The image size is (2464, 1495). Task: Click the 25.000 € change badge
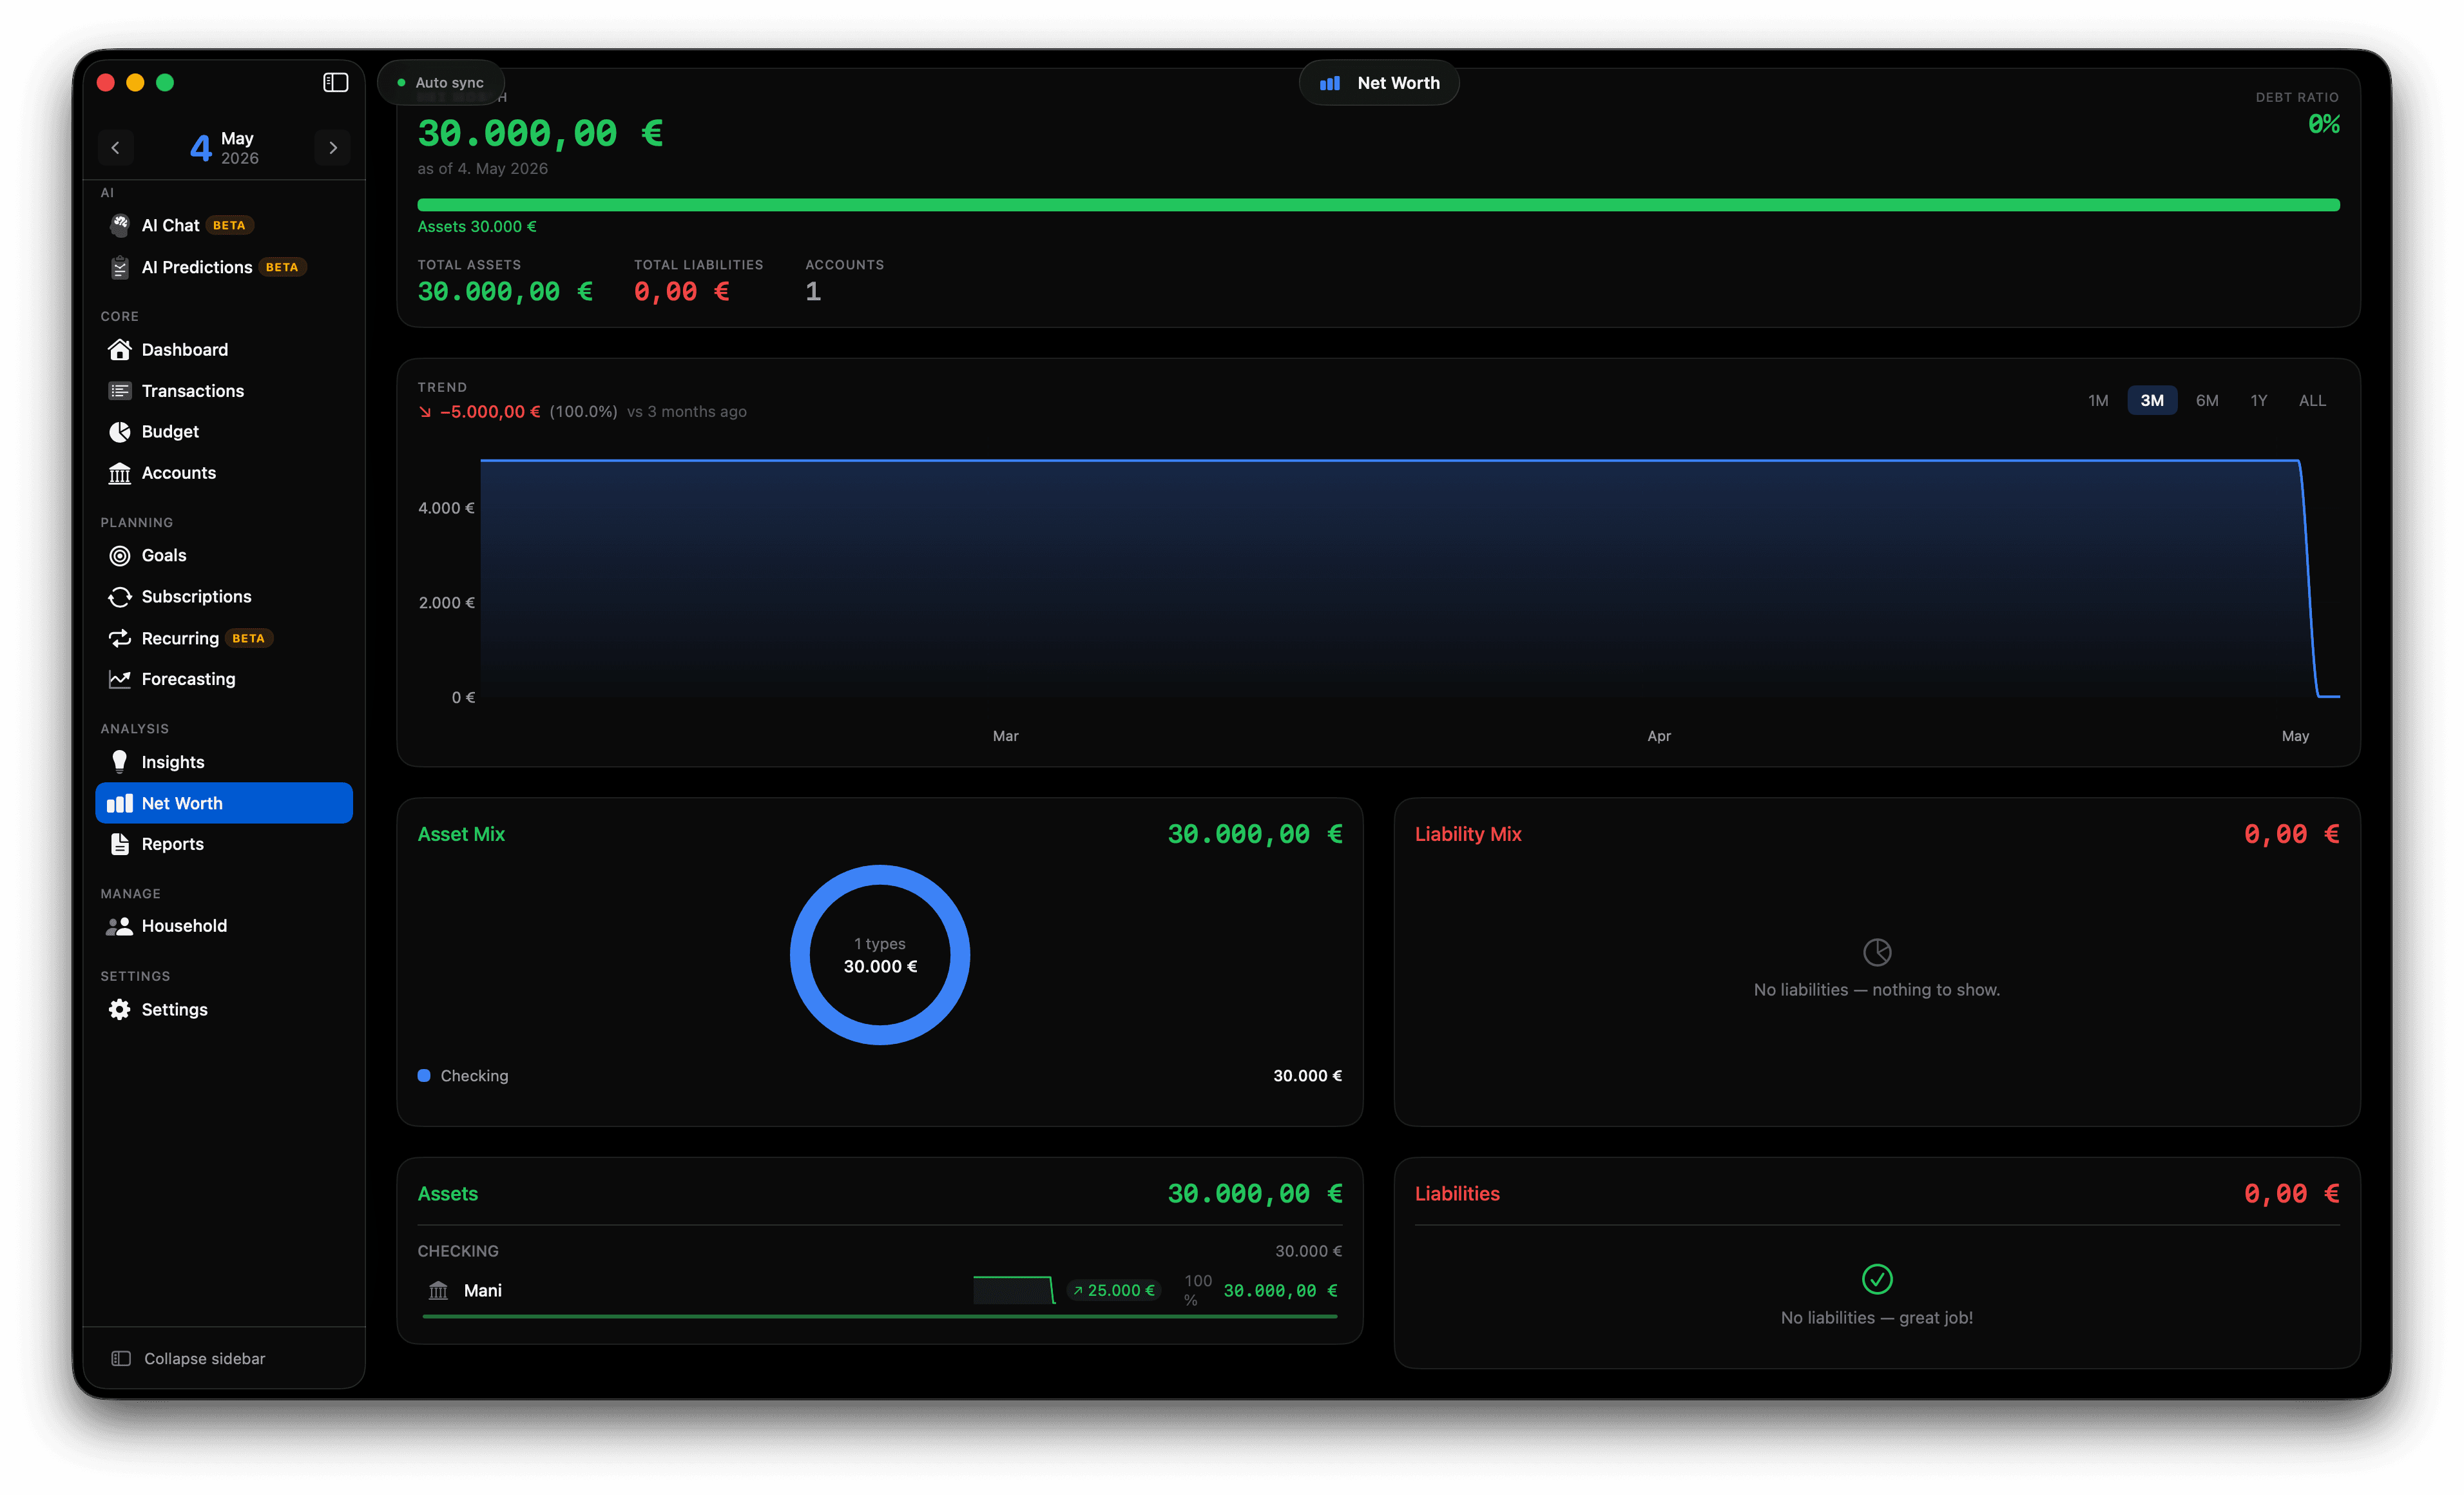(1113, 1290)
